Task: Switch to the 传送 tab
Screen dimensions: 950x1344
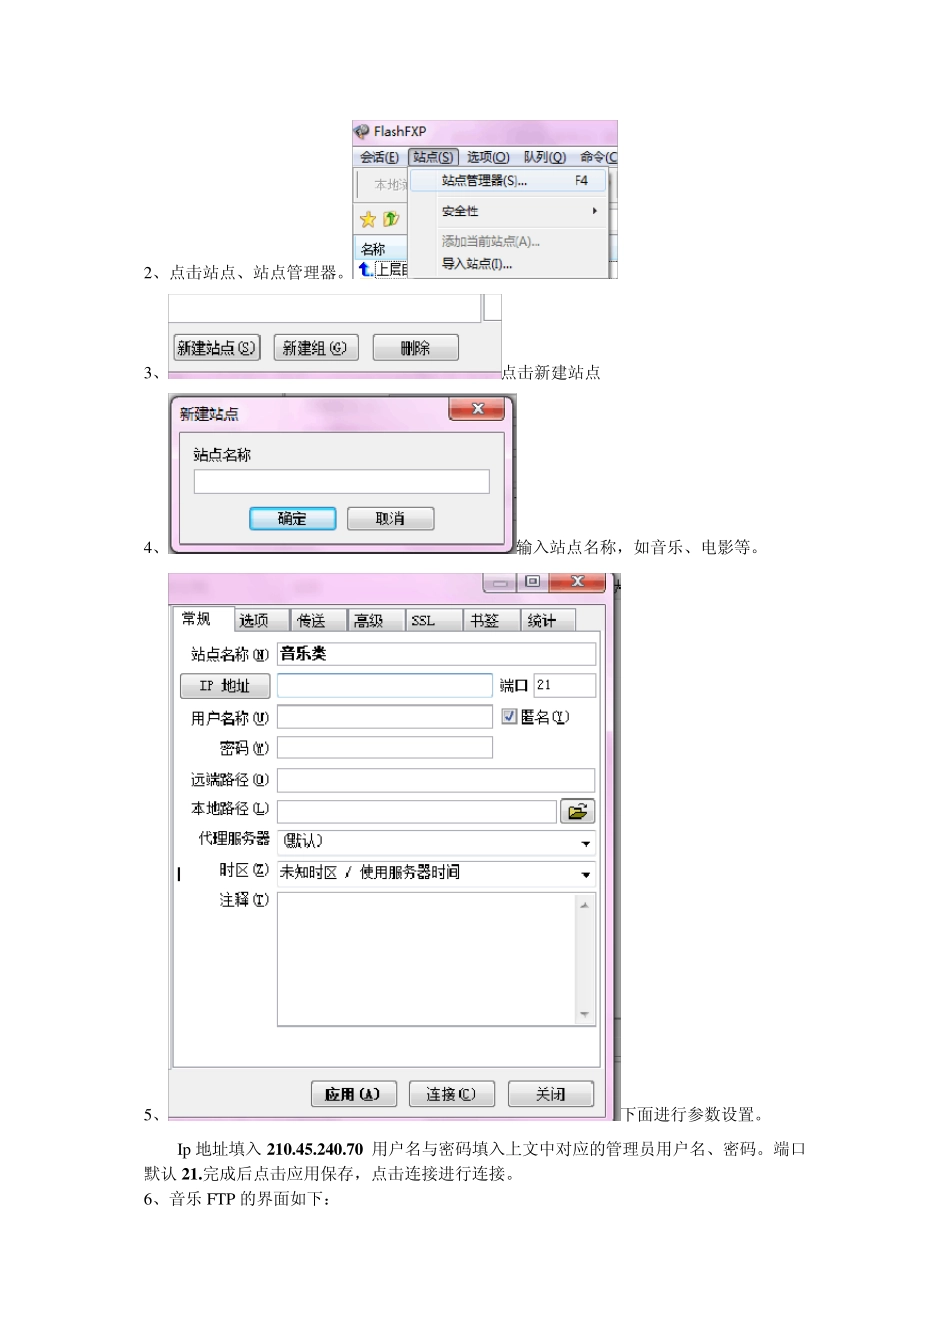Action: (x=319, y=620)
